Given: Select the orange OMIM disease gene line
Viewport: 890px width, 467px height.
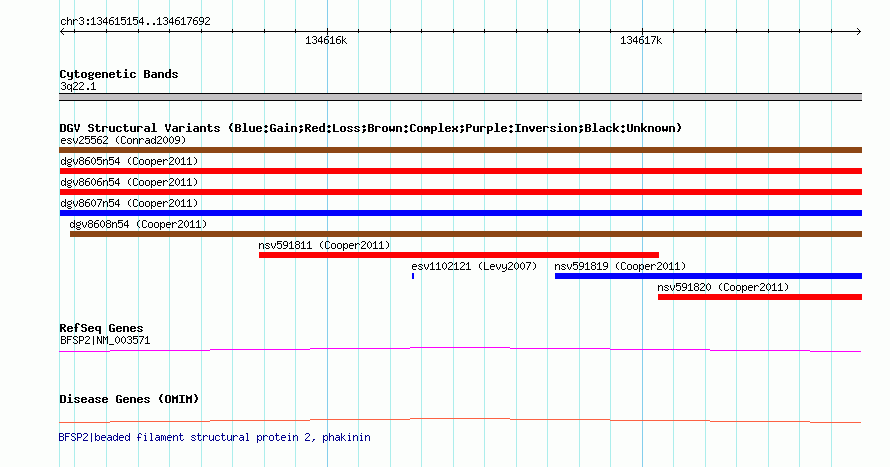Looking at the screenshot, I should (460, 420).
